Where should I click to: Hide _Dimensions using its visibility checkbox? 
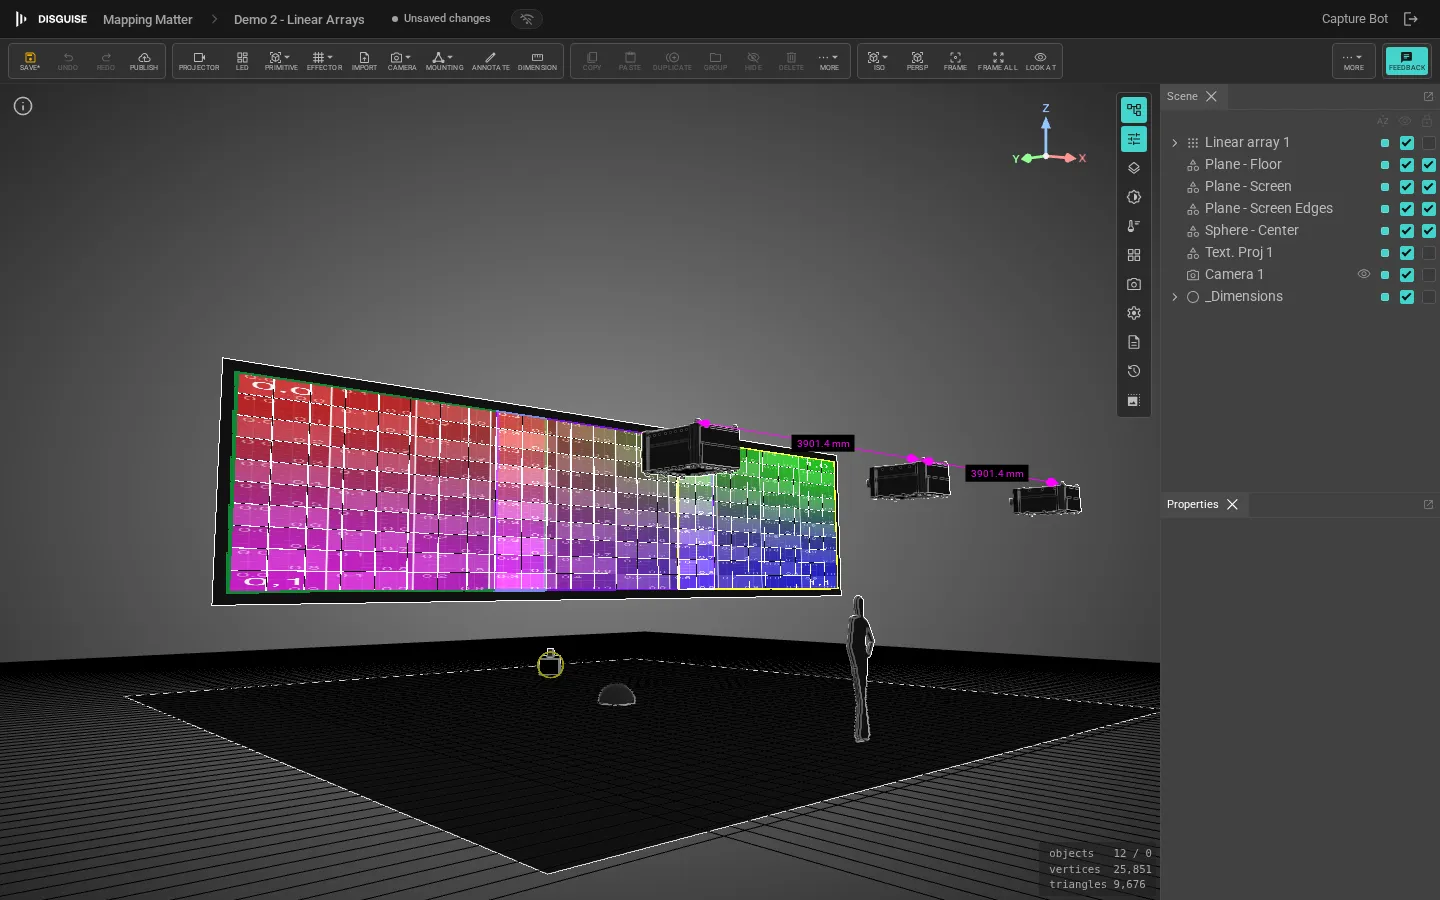[x=1407, y=297]
